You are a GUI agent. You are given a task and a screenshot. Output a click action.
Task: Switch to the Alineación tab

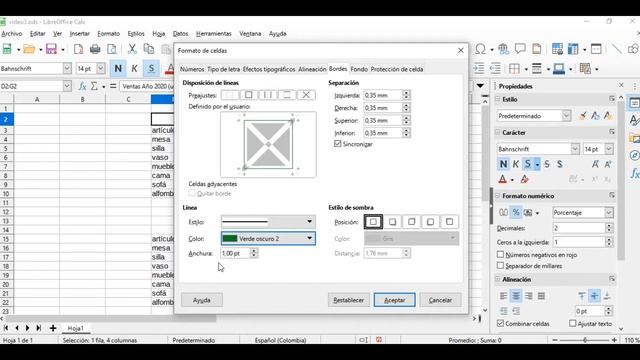(312, 69)
